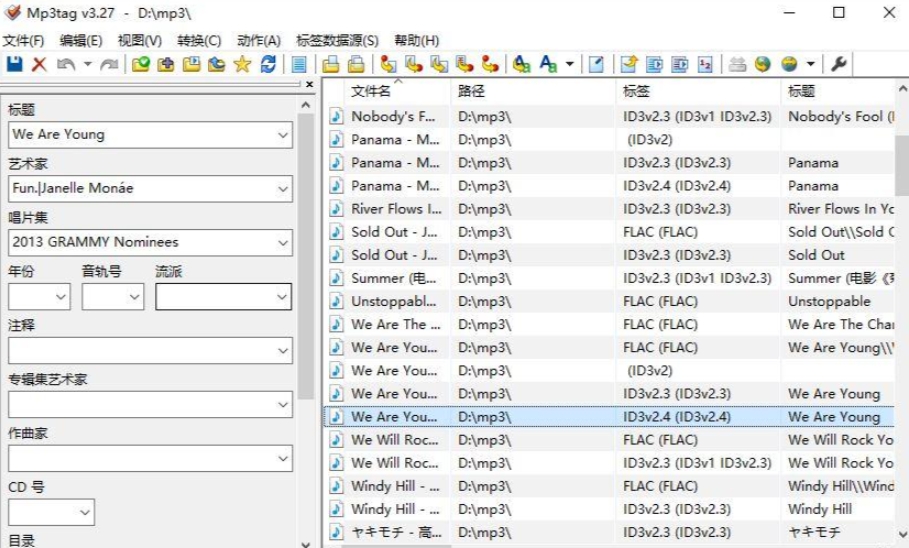
Task: Click the red X remove tag icon
Action: point(39,64)
